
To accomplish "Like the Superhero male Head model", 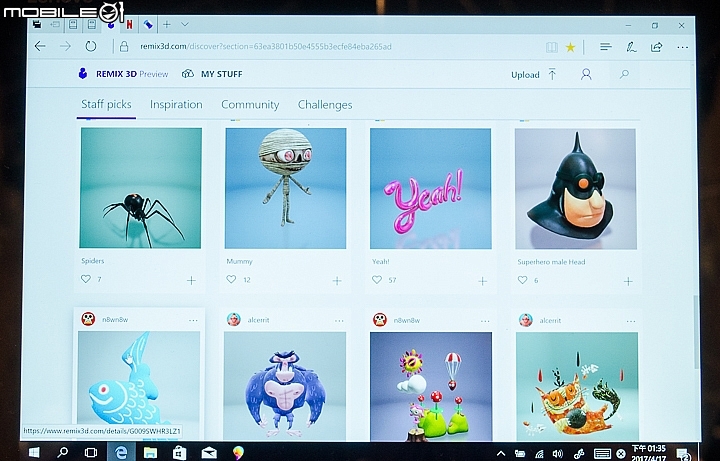I will coord(522,280).
